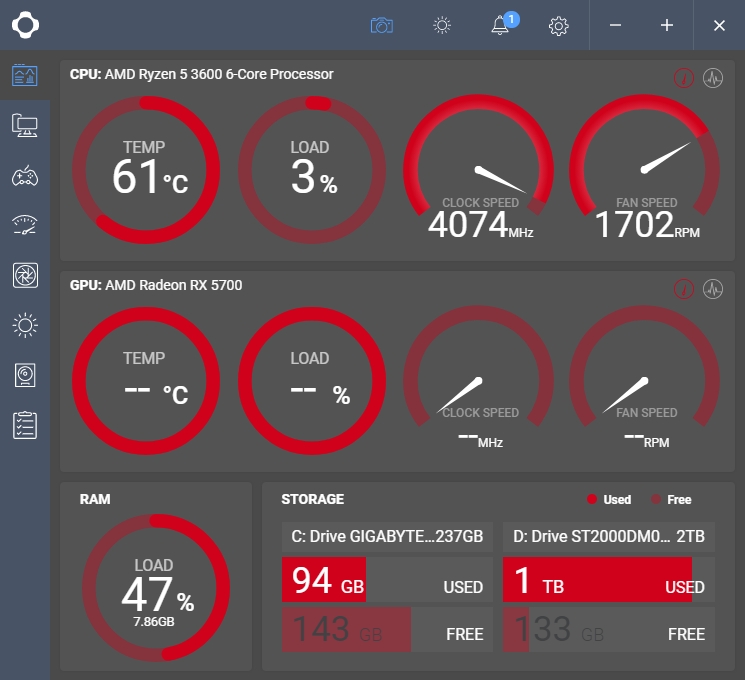Click the C drive 143 GB free bar
The image size is (745, 680).
pyautogui.click(x=387, y=629)
